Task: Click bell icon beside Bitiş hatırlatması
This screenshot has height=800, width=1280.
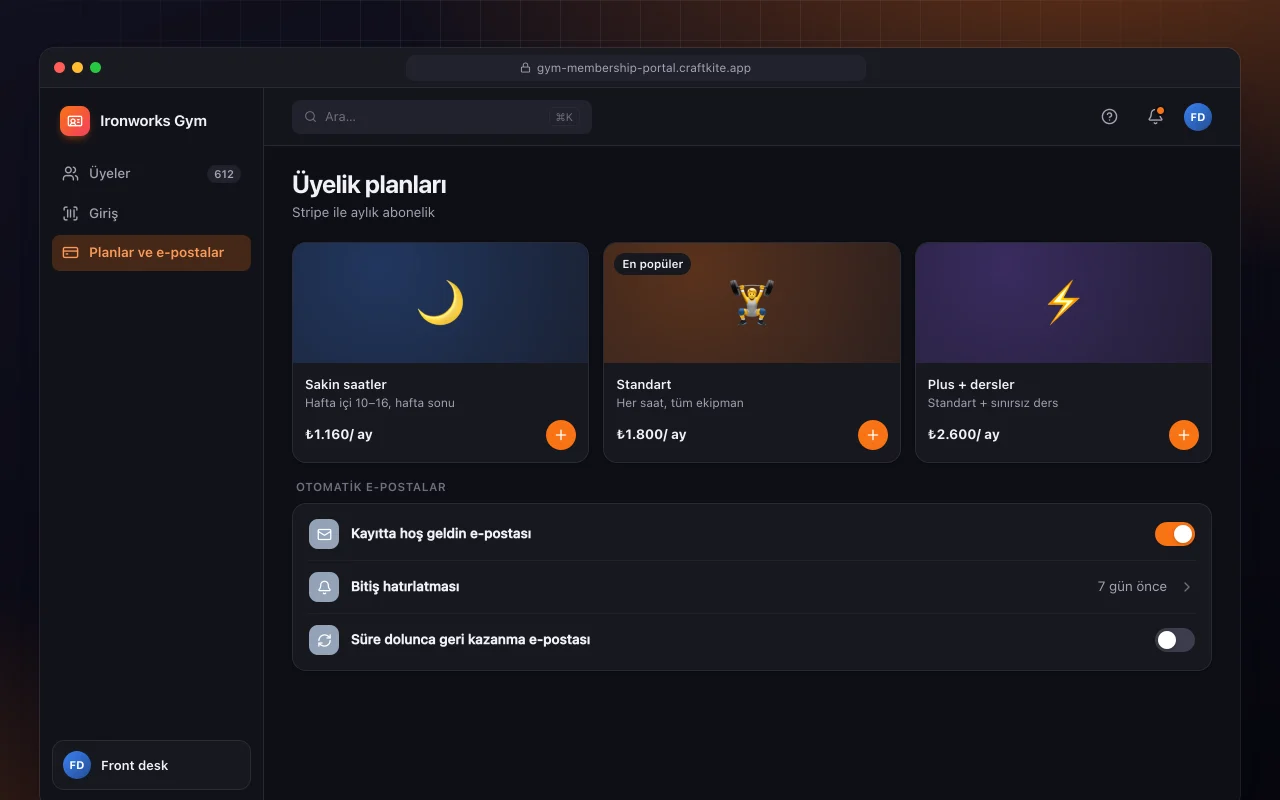Action: (324, 587)
